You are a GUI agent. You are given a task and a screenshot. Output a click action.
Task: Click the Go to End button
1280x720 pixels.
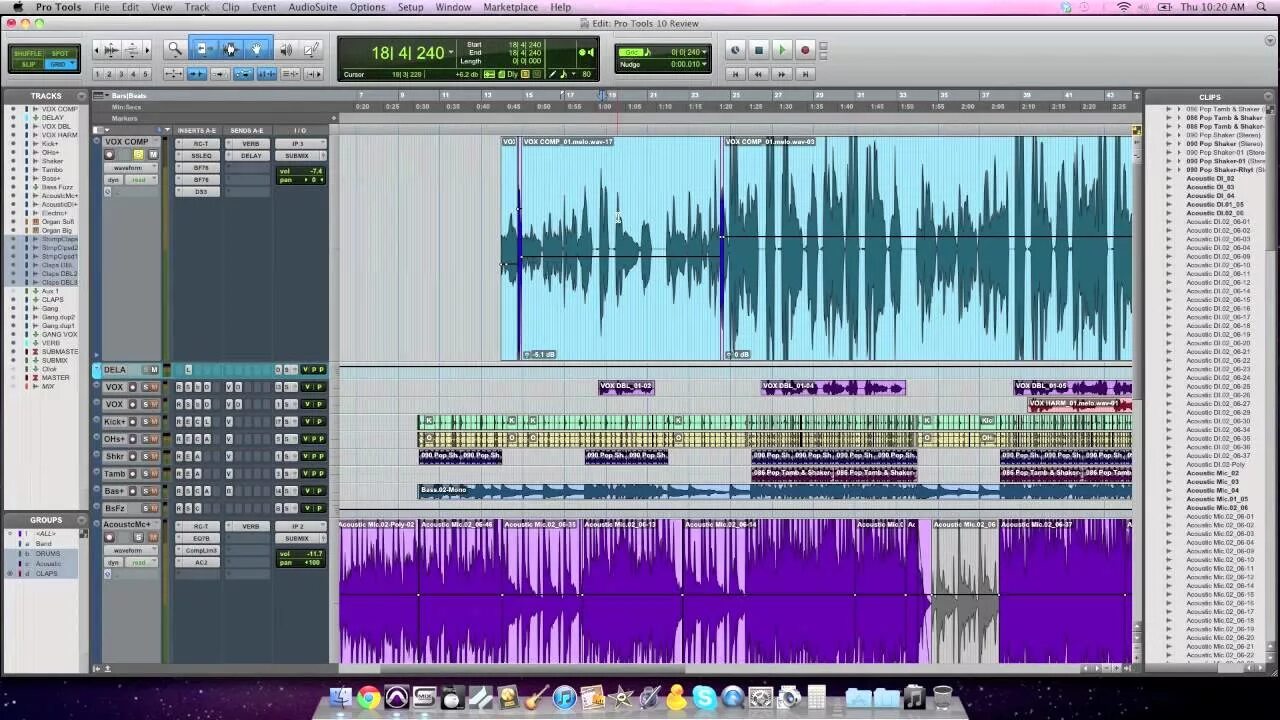pyautogui.click(x=805, y=74)
